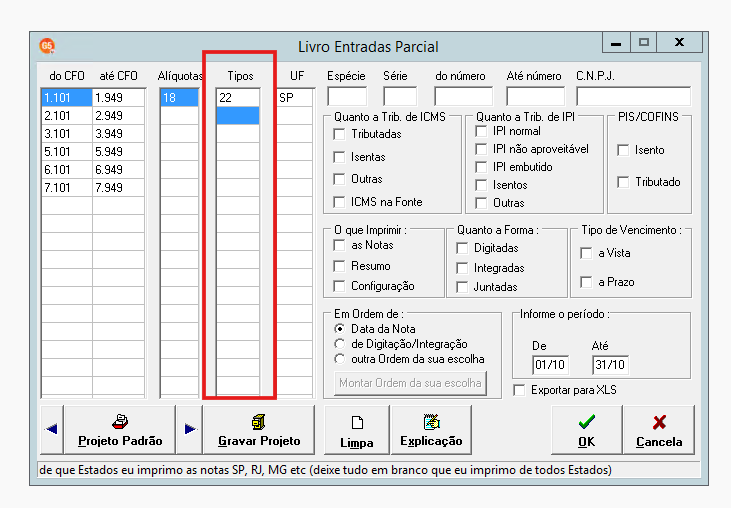
Task: Click the Cancela button
Action: [659, 429]
